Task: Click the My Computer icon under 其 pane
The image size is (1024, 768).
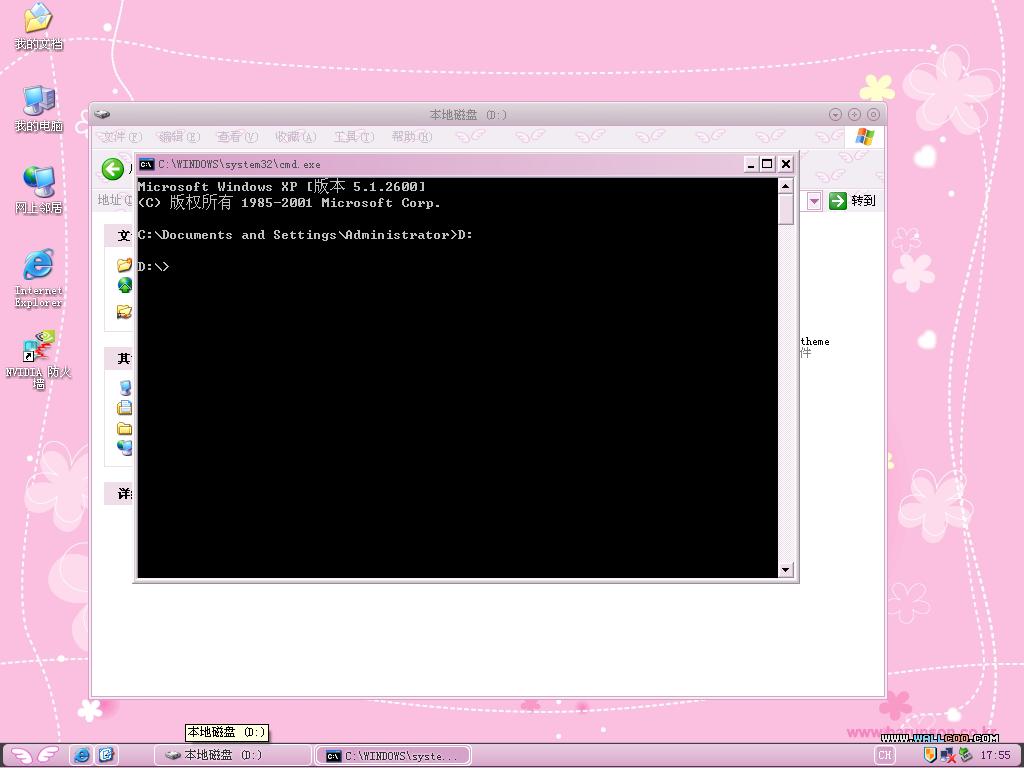Action: (125, 387)
